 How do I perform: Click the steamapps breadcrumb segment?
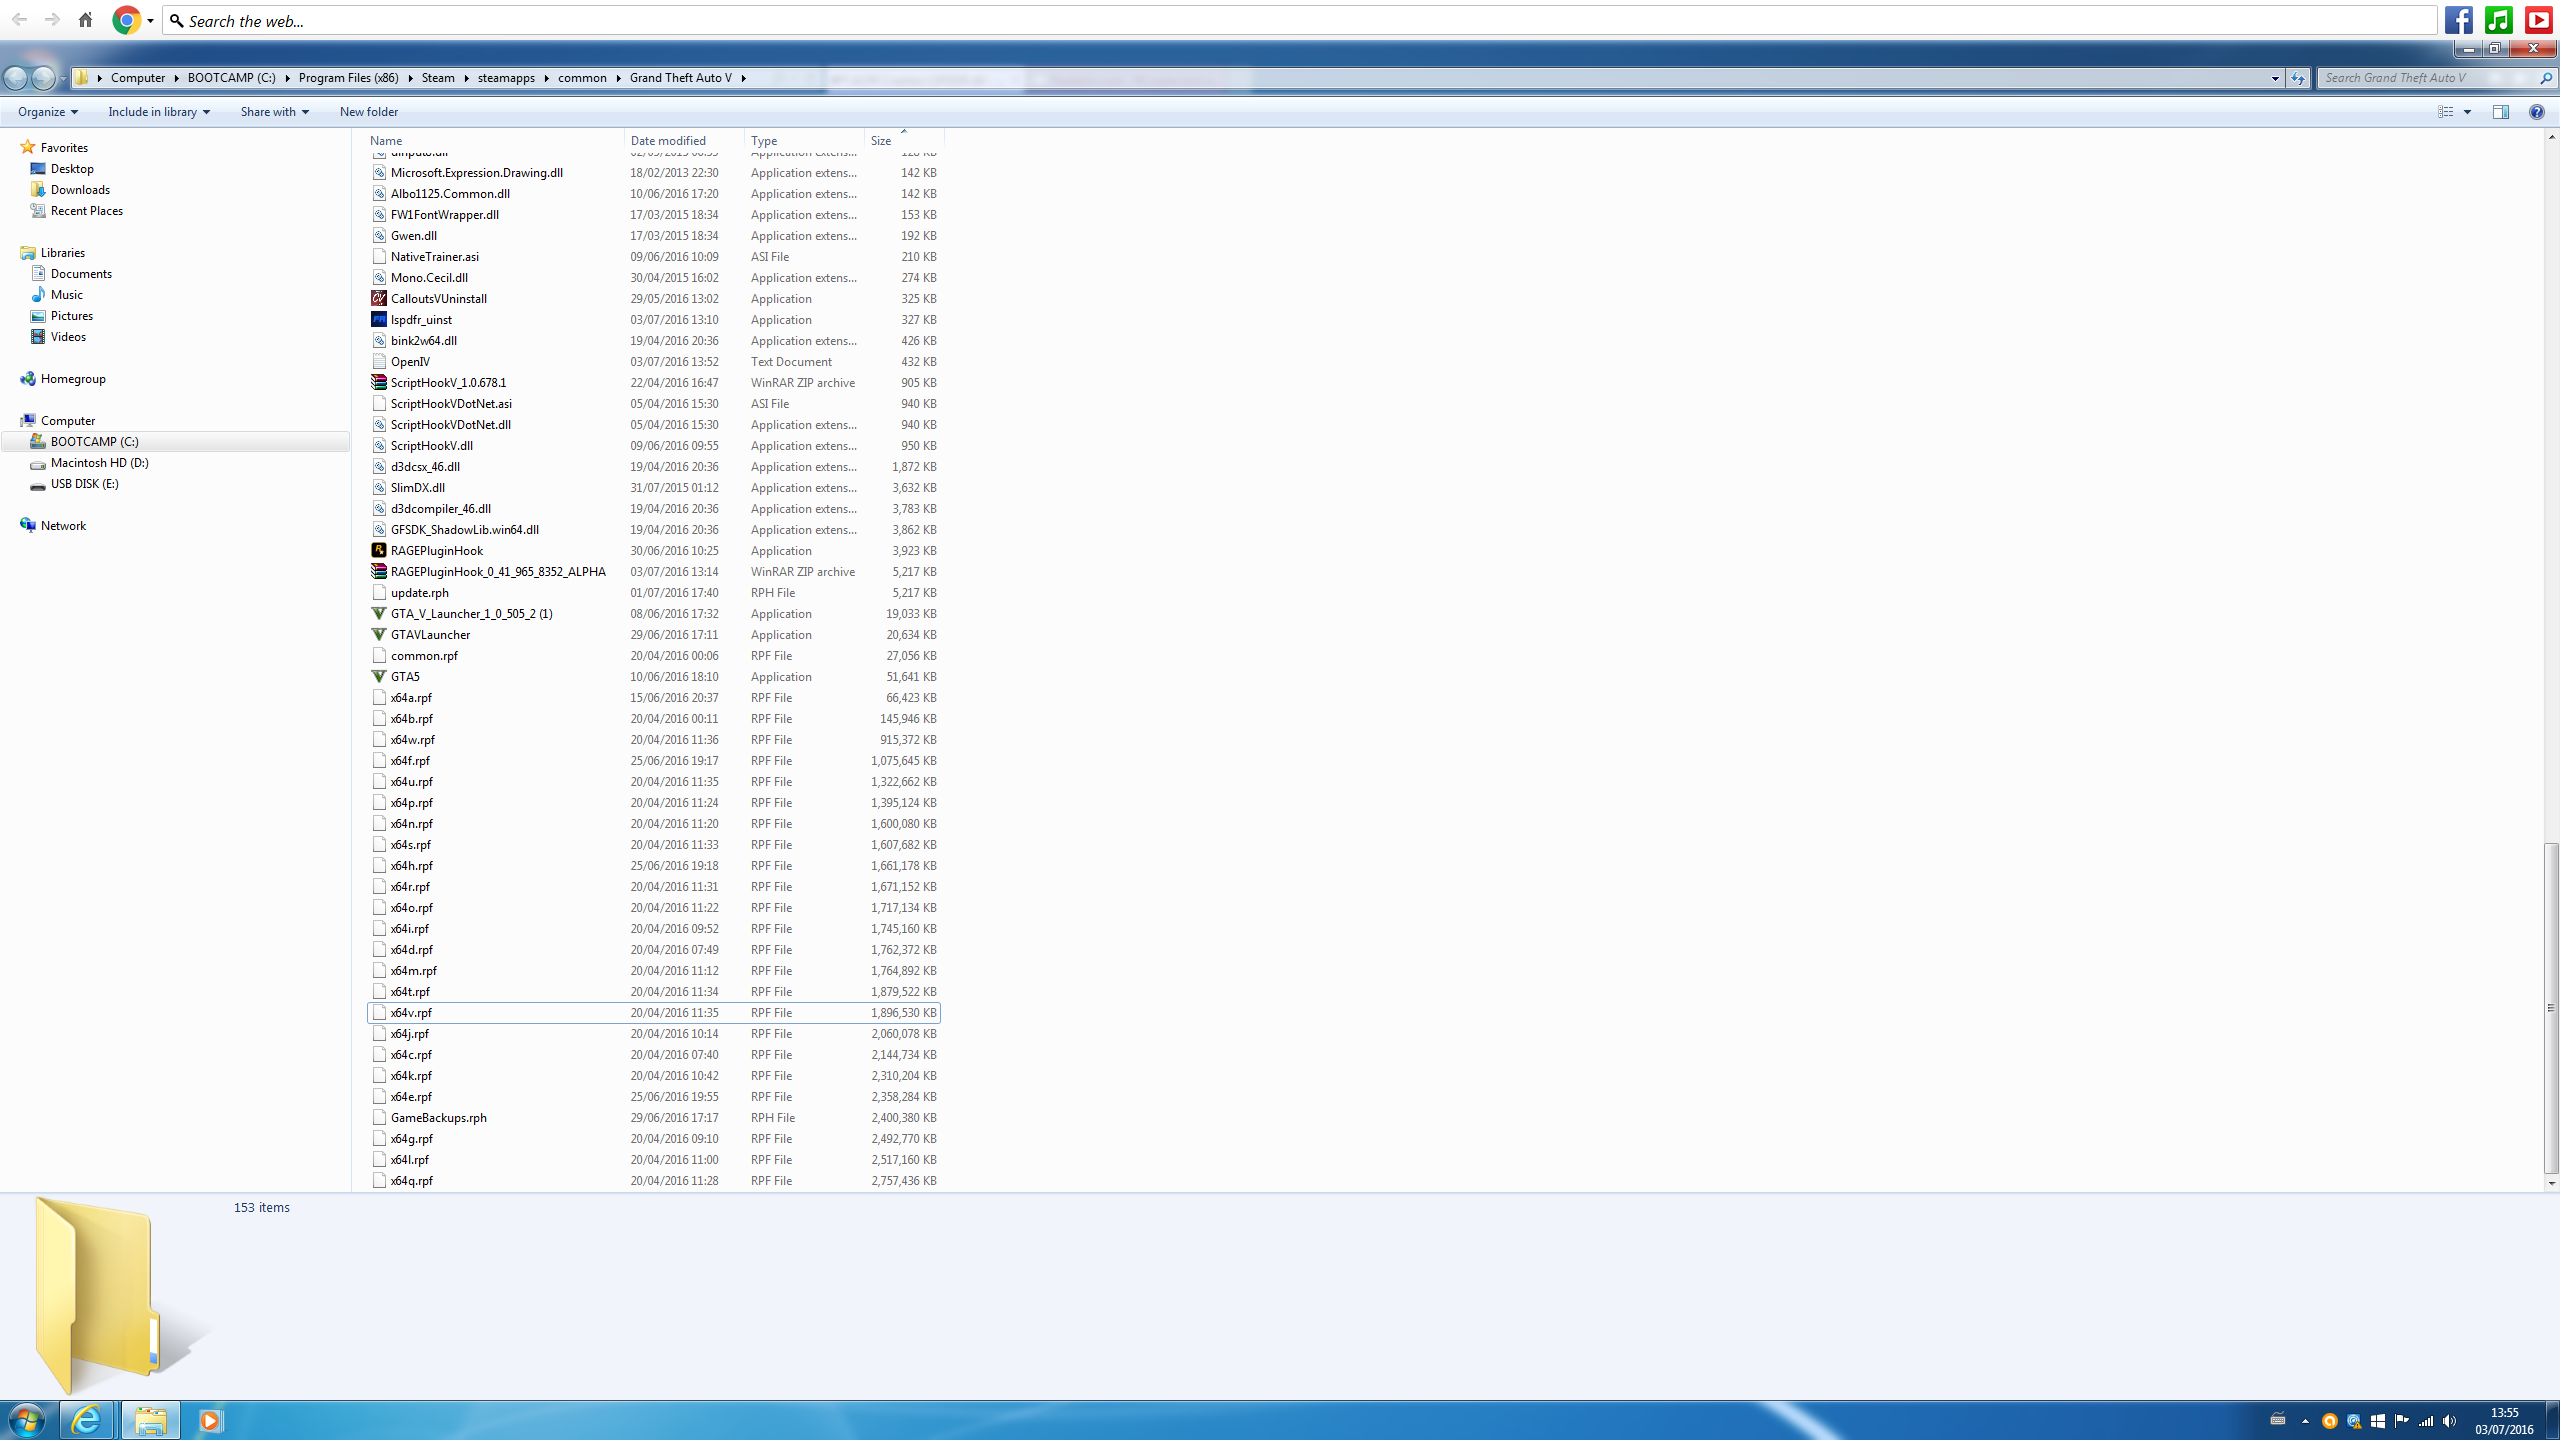pyautogui.click(x=506, y=78)
